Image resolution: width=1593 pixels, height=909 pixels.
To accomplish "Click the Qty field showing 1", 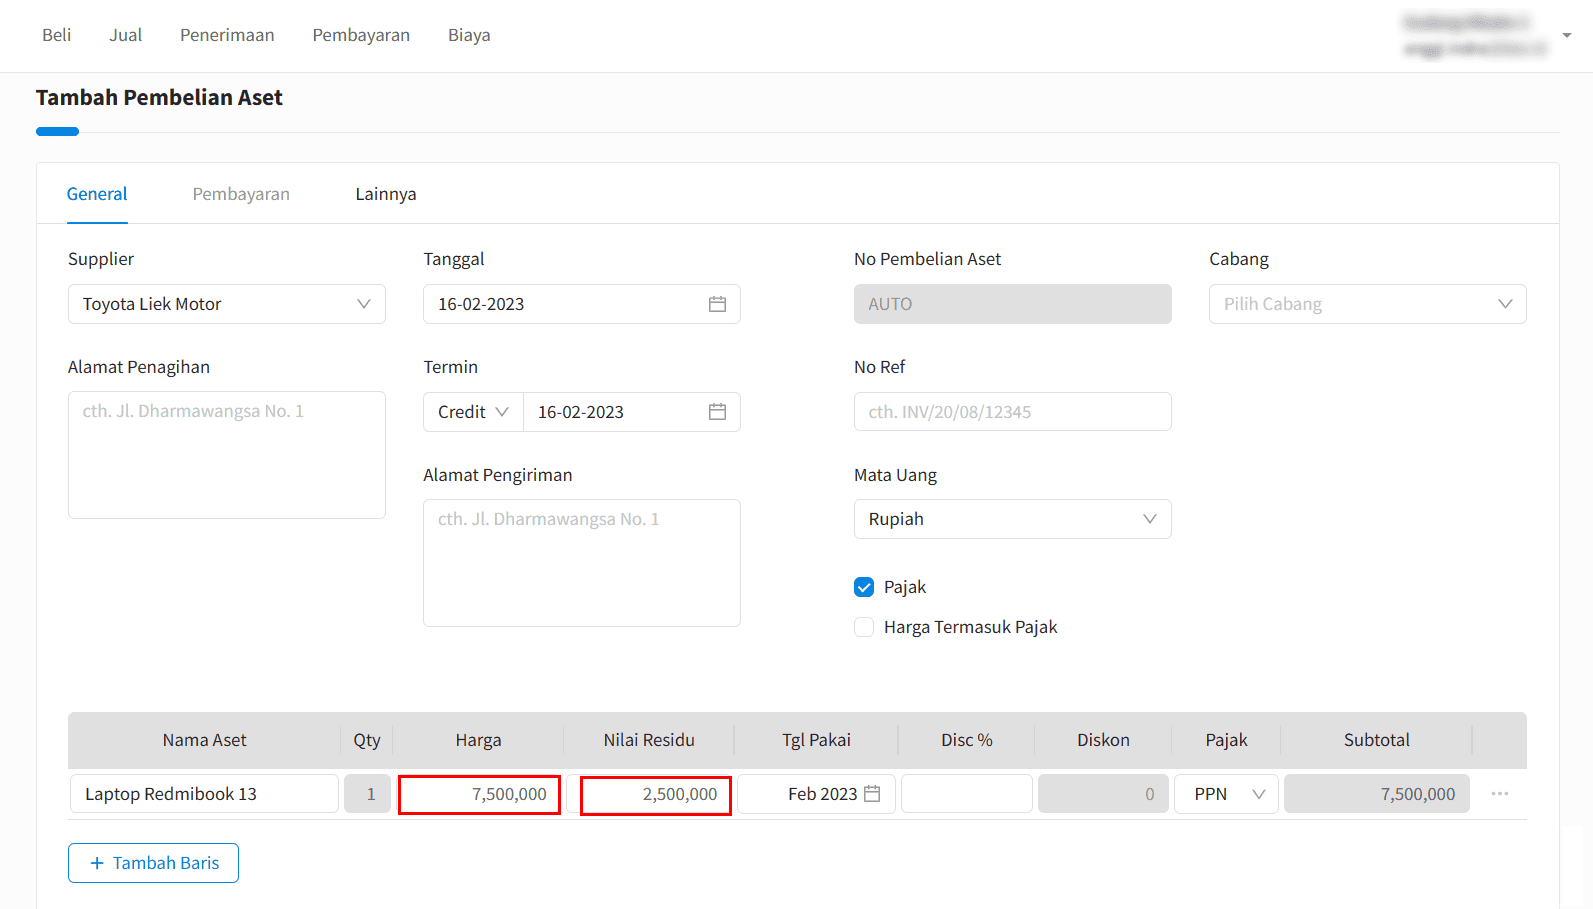I will [367, 794].
